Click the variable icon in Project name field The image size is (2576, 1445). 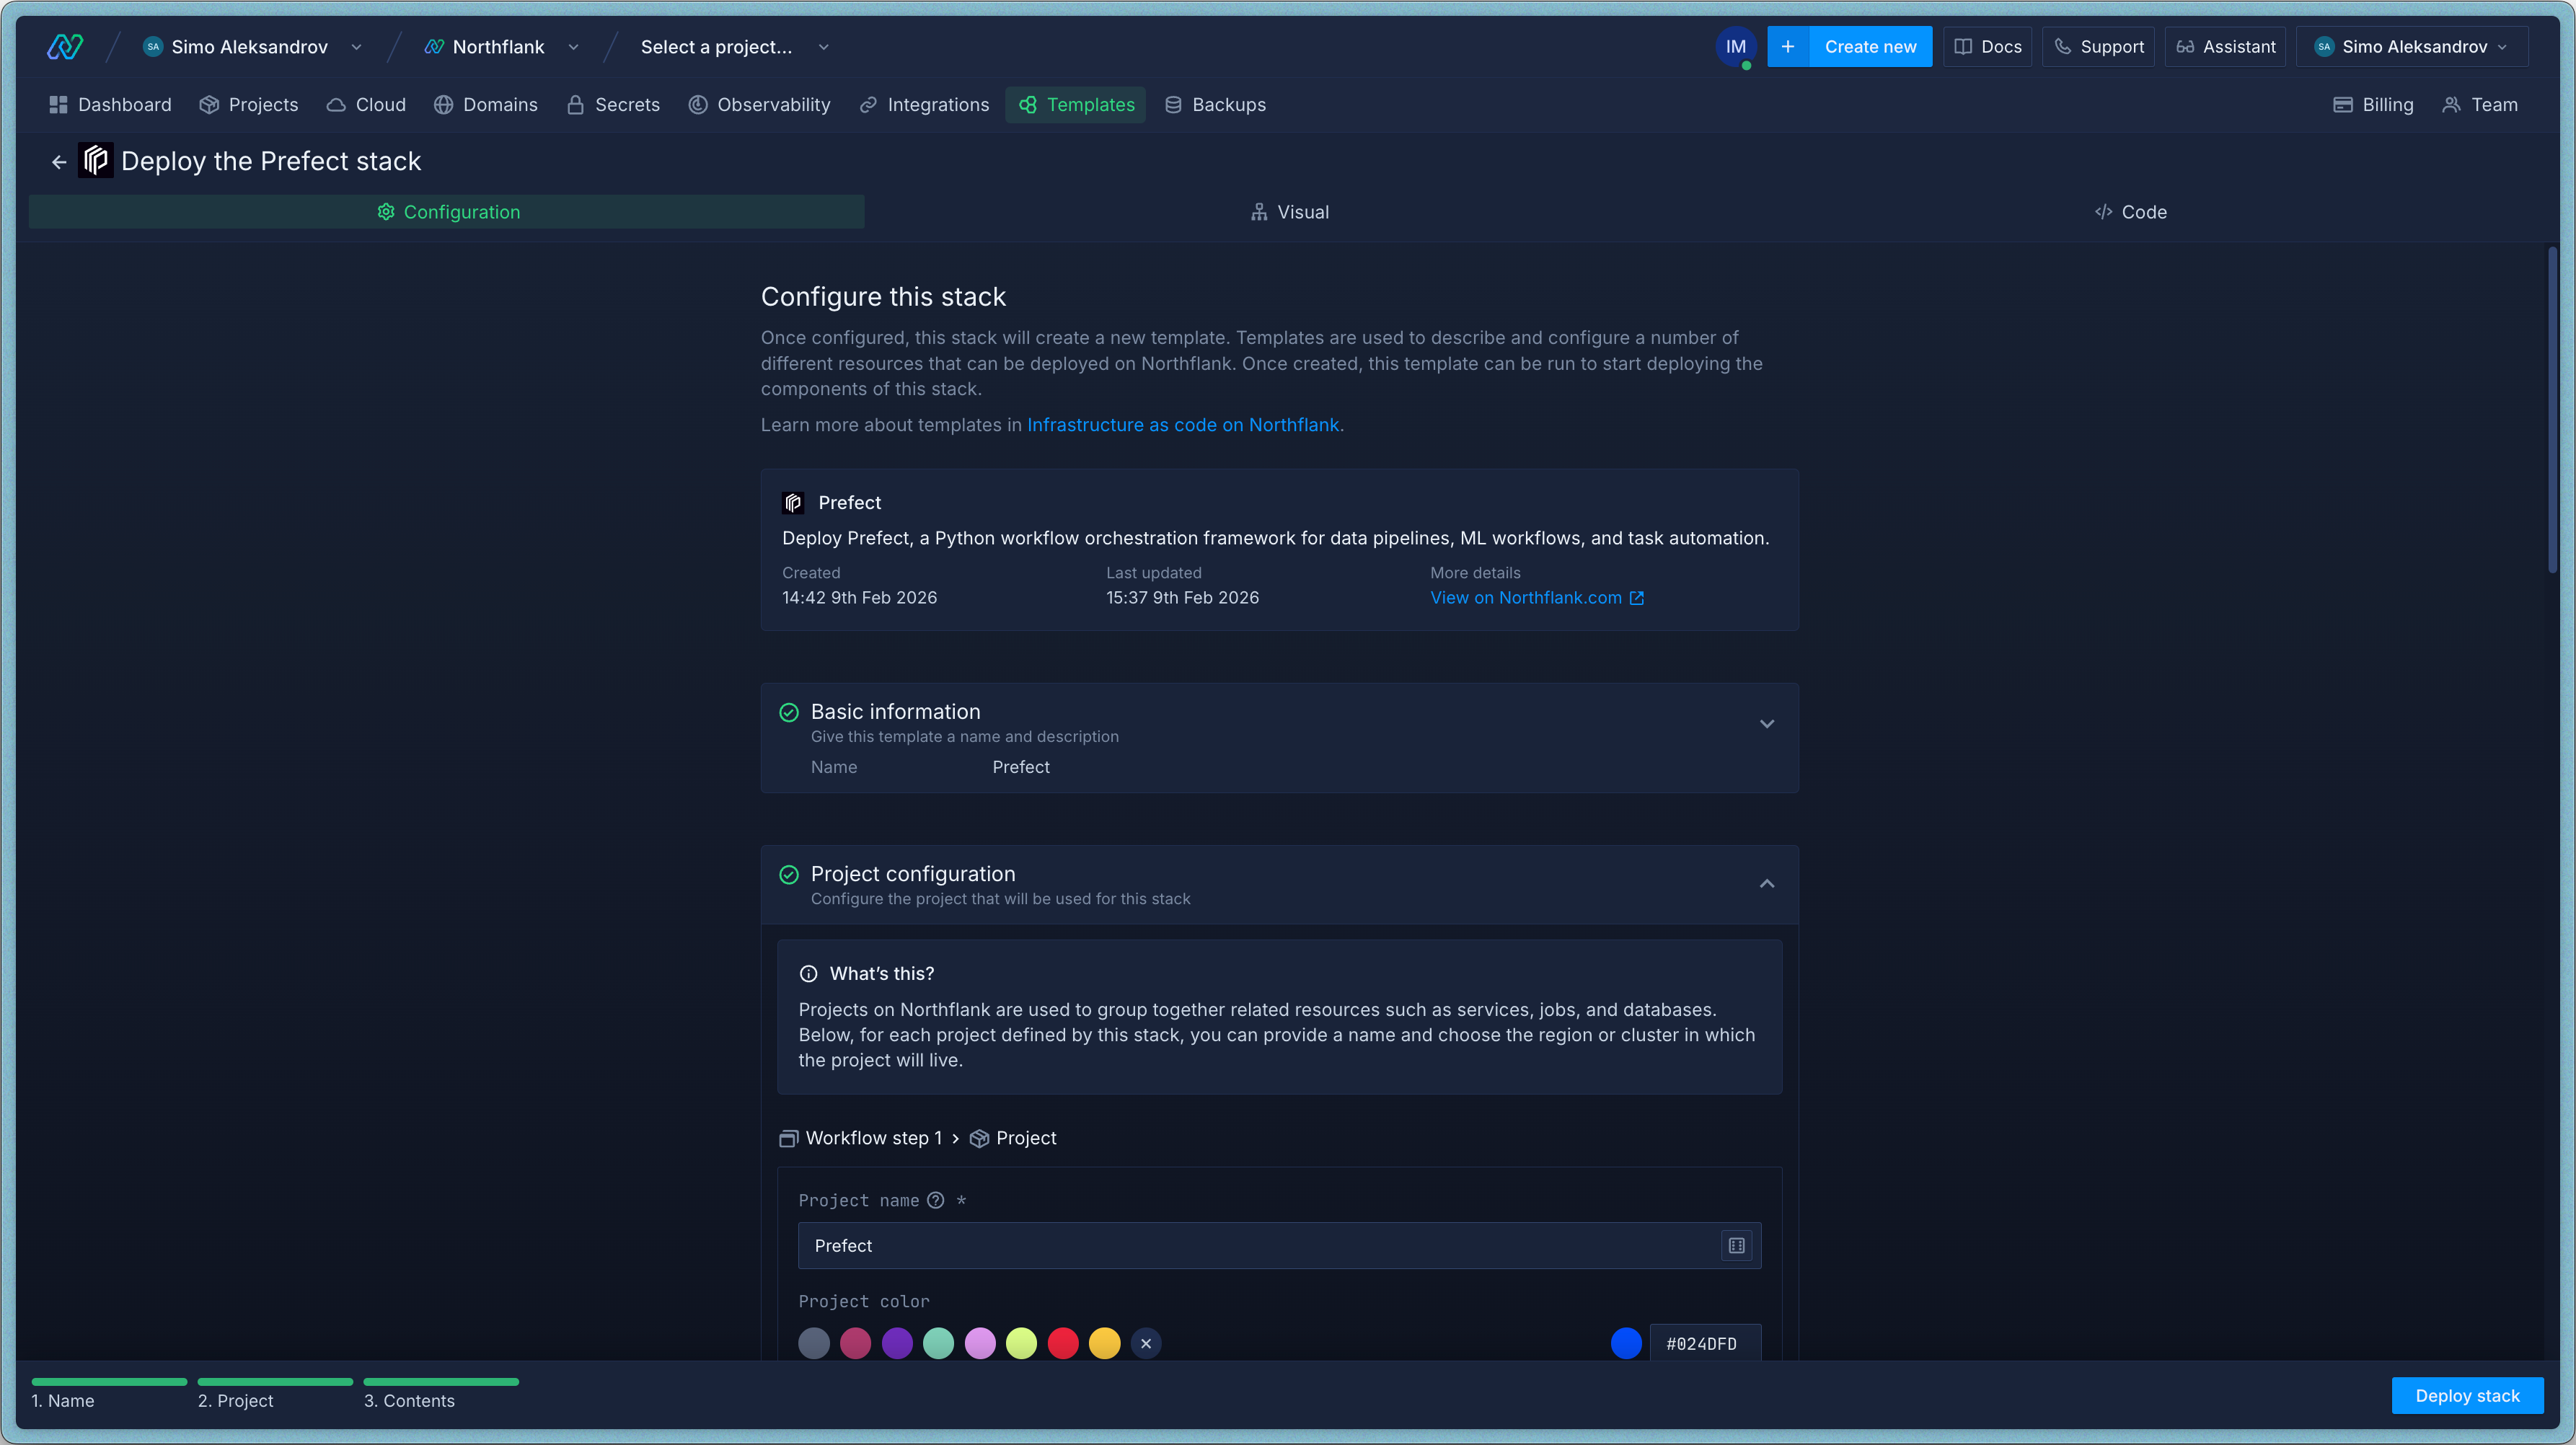tap(1736, 1246)
